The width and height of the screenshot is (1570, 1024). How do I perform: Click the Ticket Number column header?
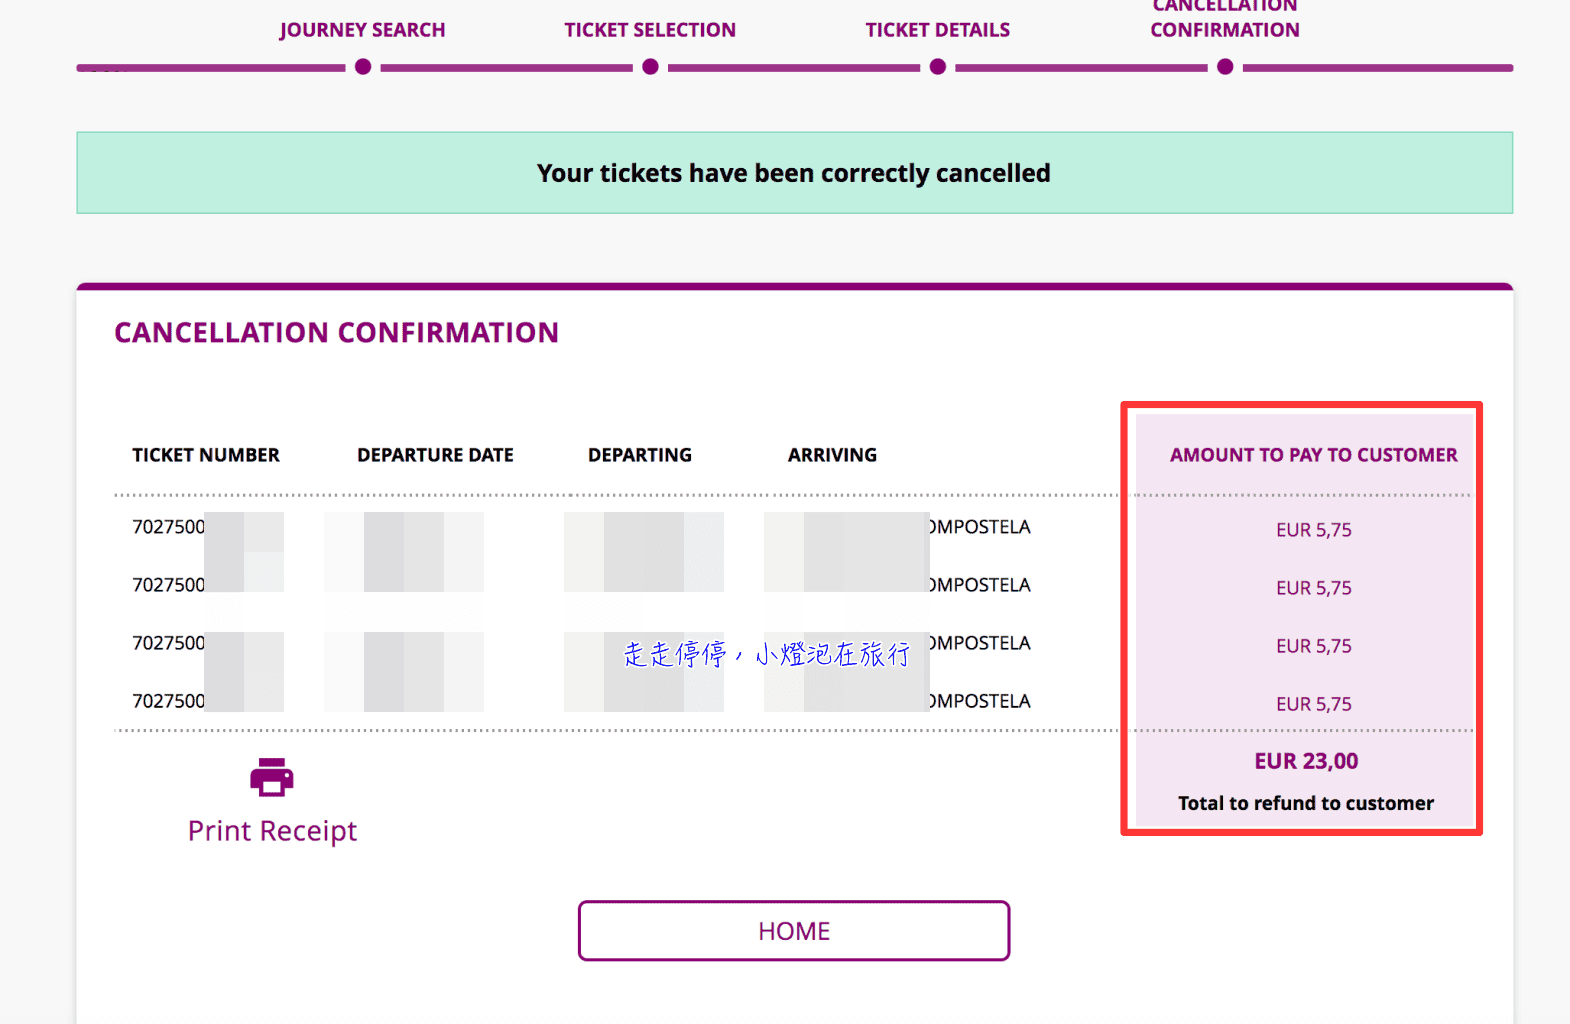coord(206,455)
